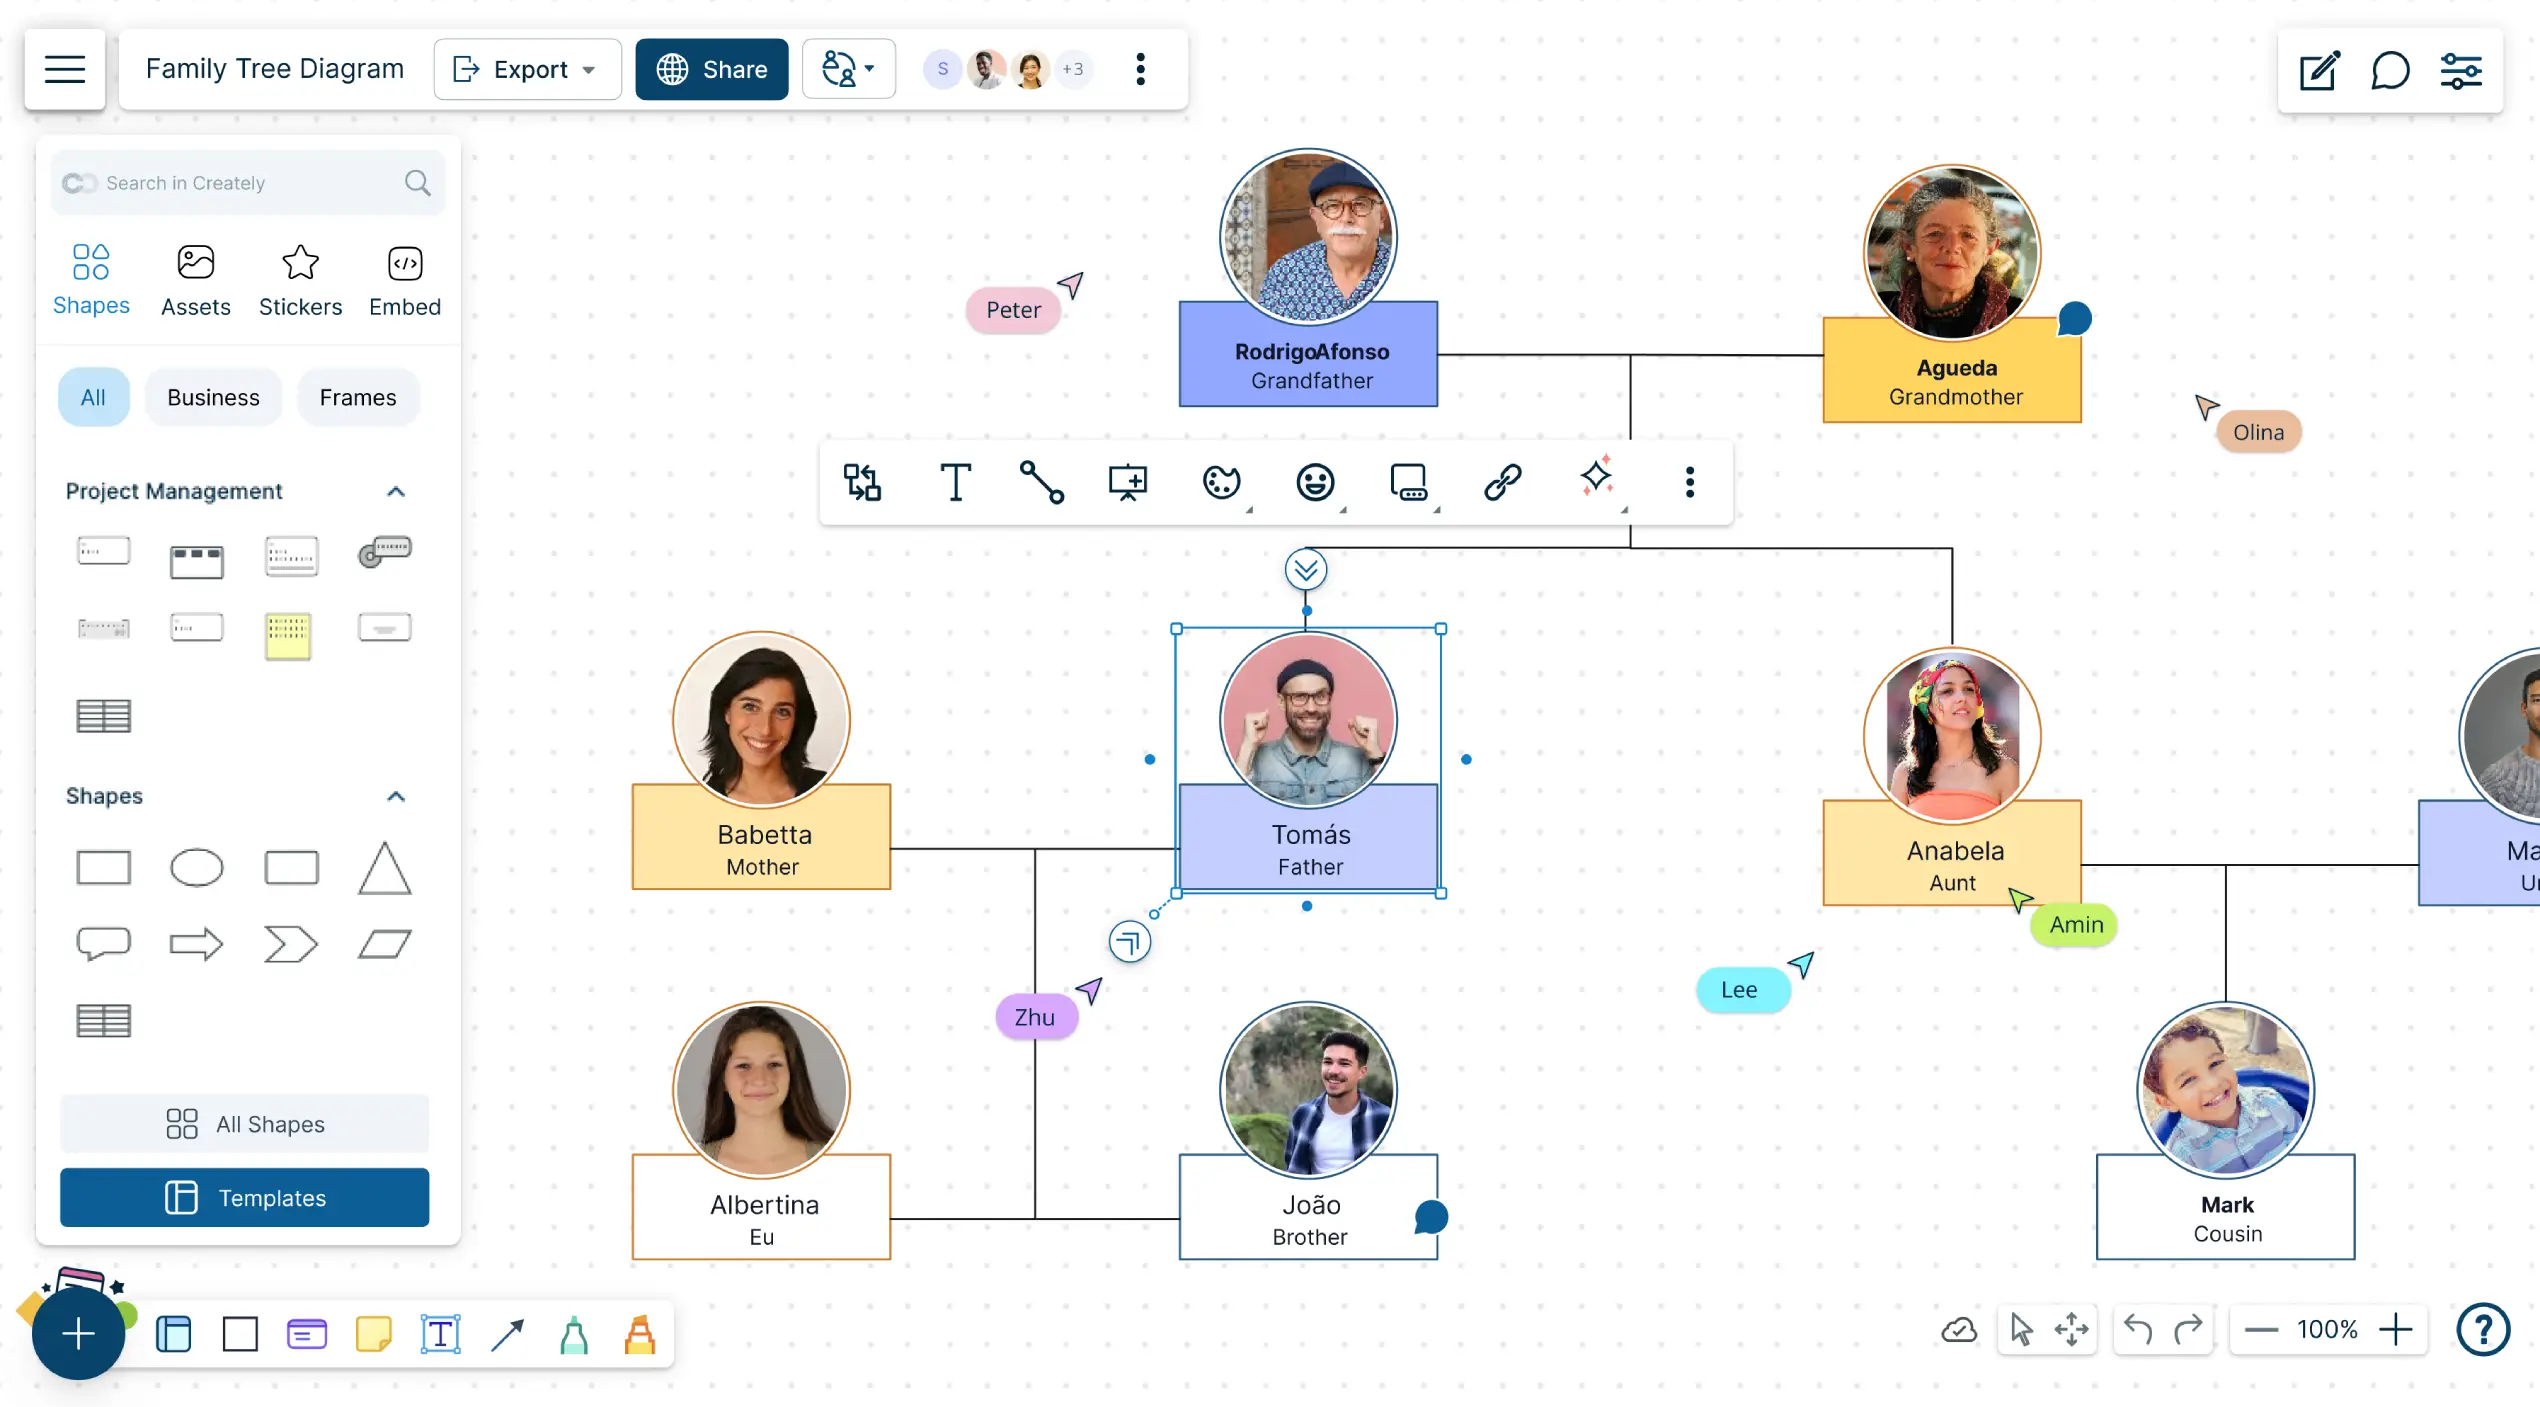This screenshot has height=1407, width=2540.
Task: Open the Share button
Action: coord(712,69)
